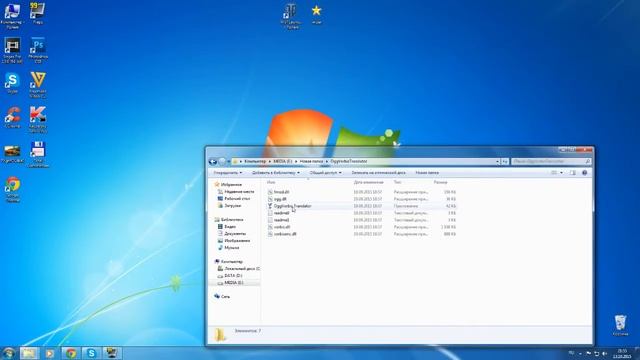Open Сеть in the navigation pane

[x=222, y=296]
